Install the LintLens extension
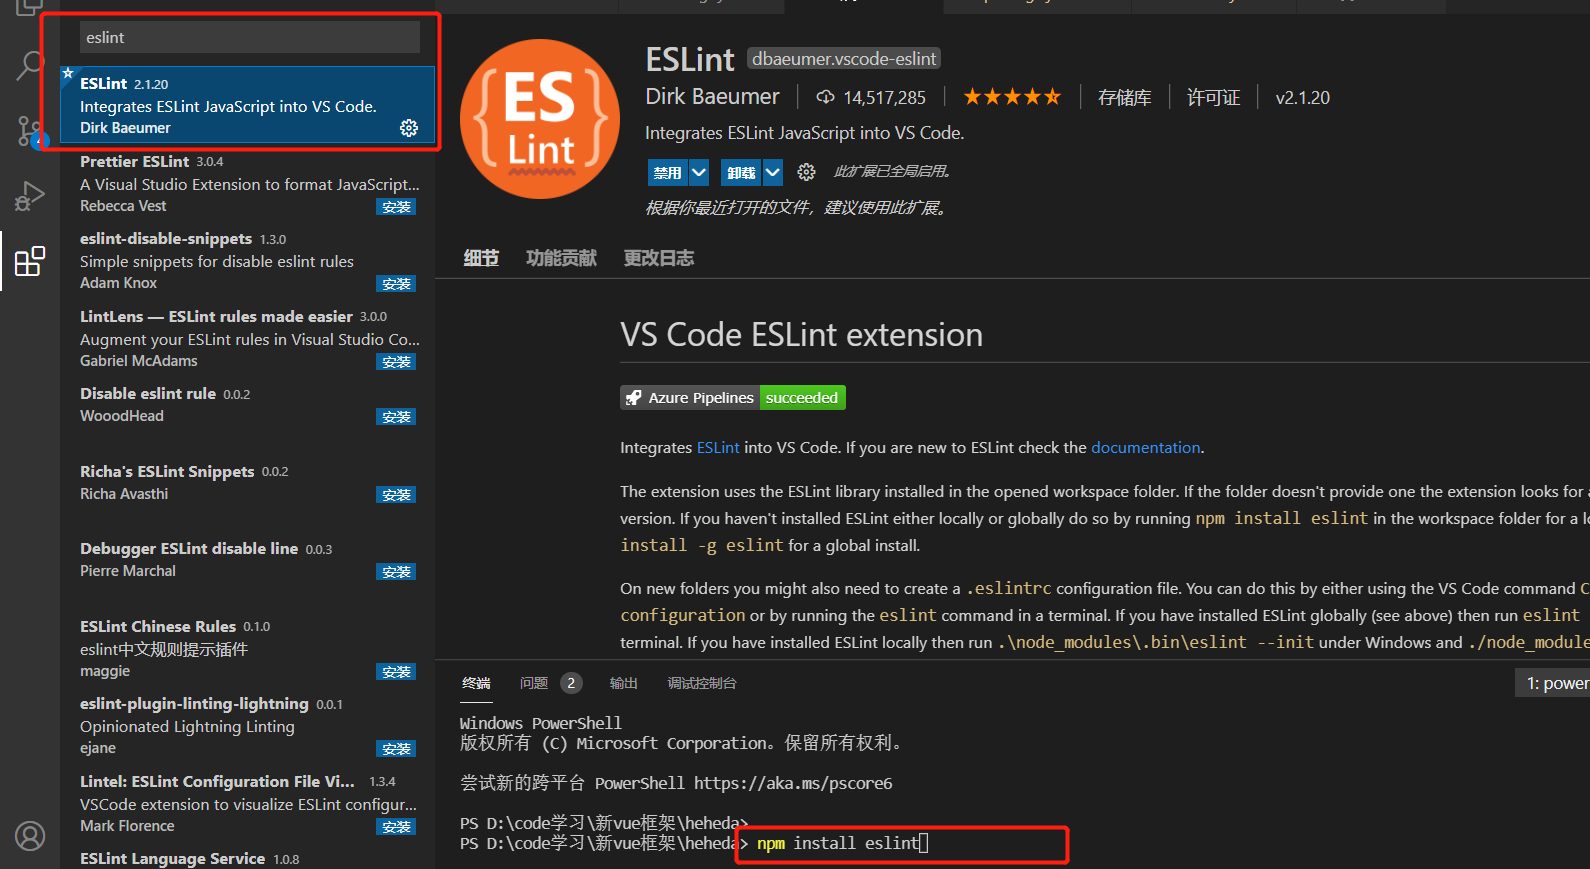The height and width of the screenshot is (869, 1590). (x=396, y=362)
